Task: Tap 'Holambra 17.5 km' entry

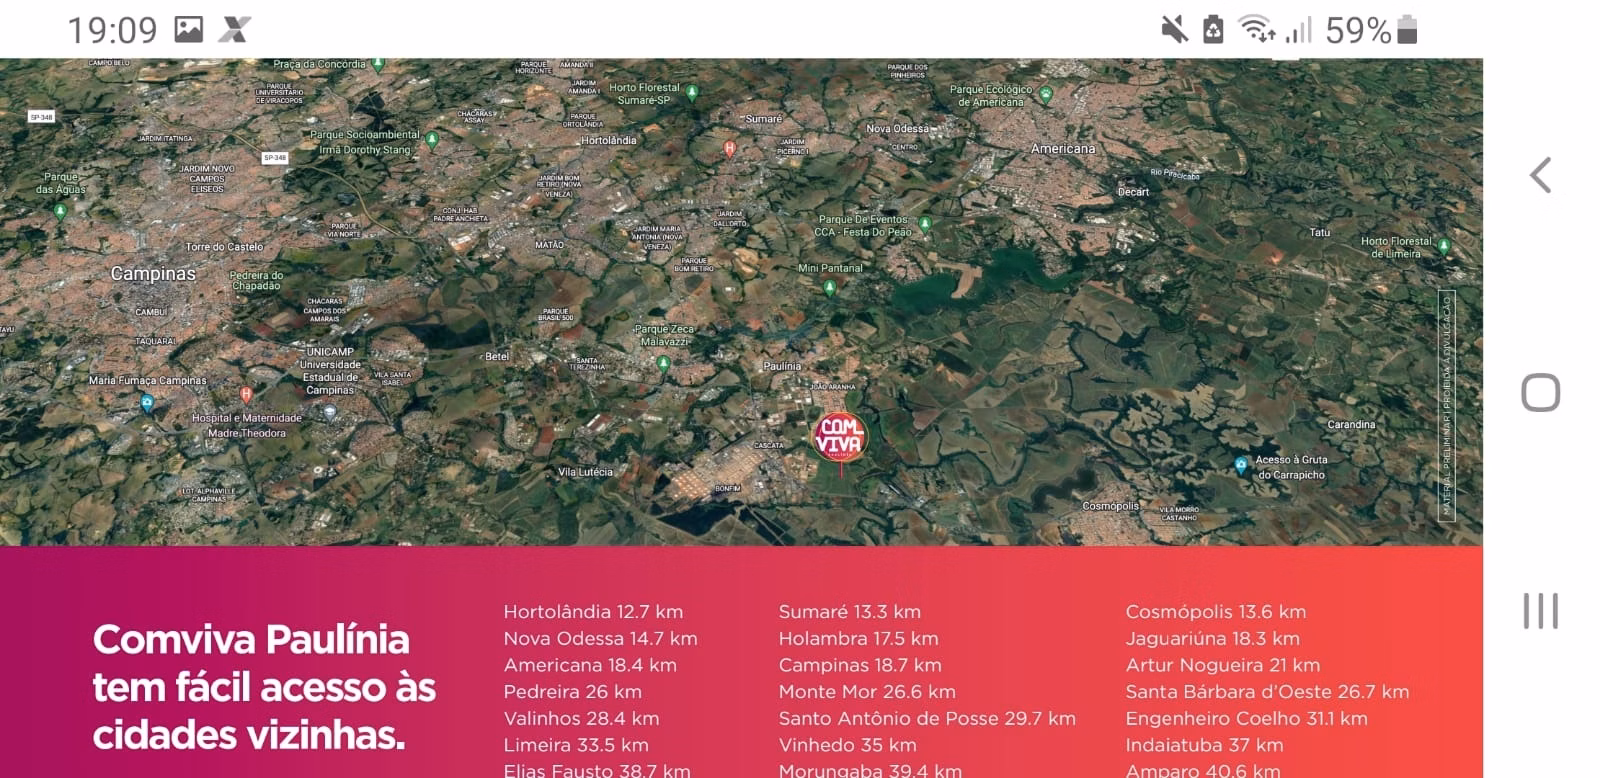Action: point(858,638)
